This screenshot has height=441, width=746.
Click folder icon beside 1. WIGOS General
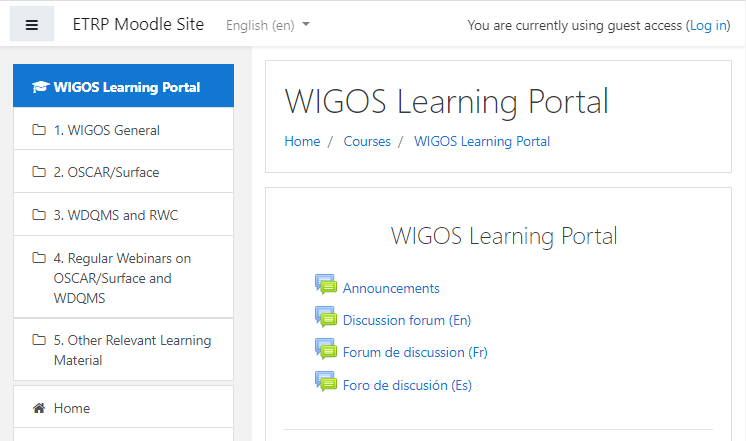(x=39, y=130)
